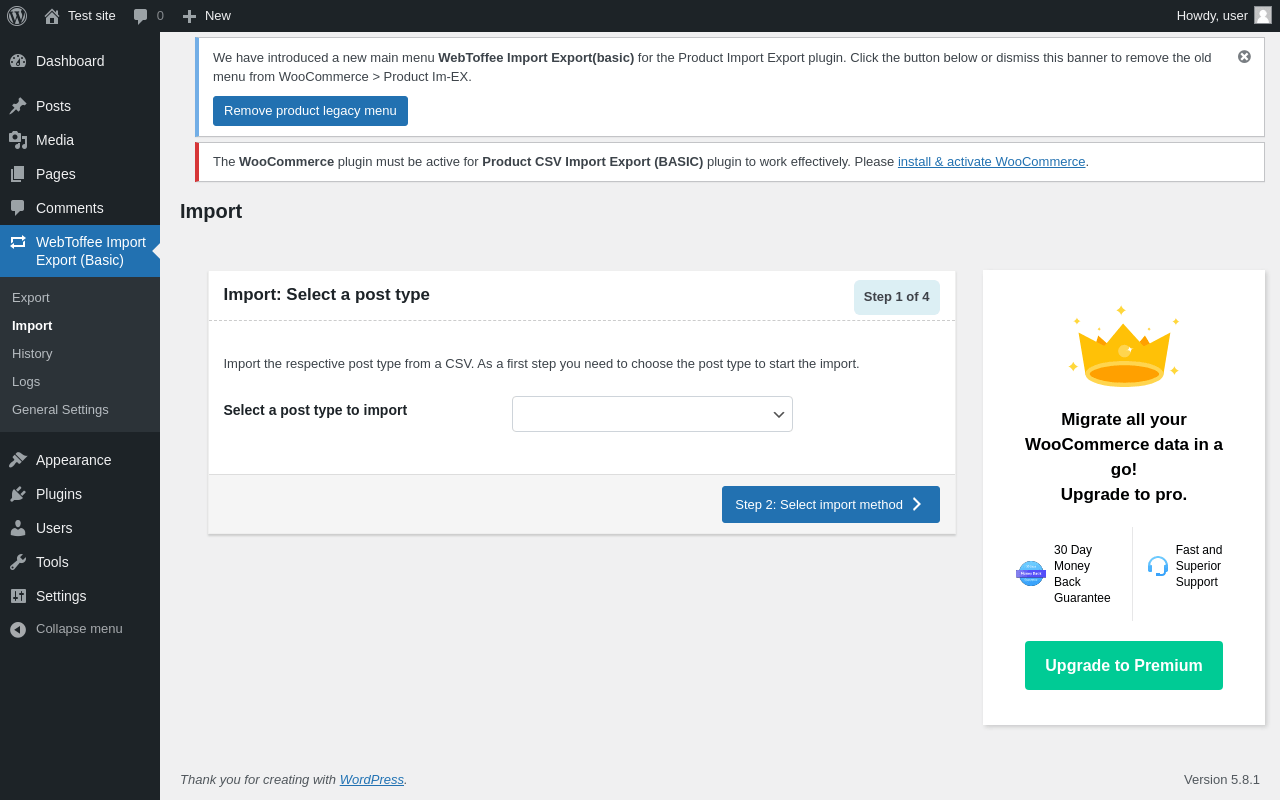Open the post type to import dropdown
The width and height of the screenshot is (1280, 800).
point(652,414)
